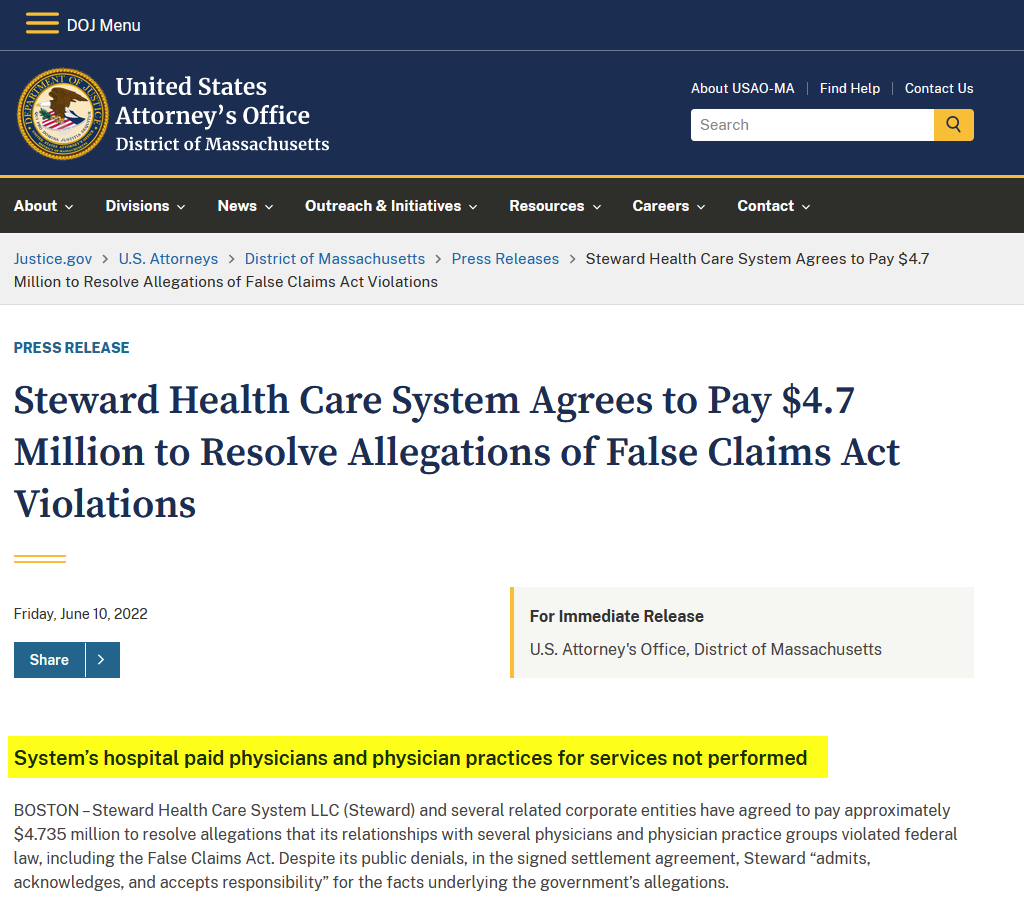Open the Outreach & Initiatives menu

click(391, 206)
